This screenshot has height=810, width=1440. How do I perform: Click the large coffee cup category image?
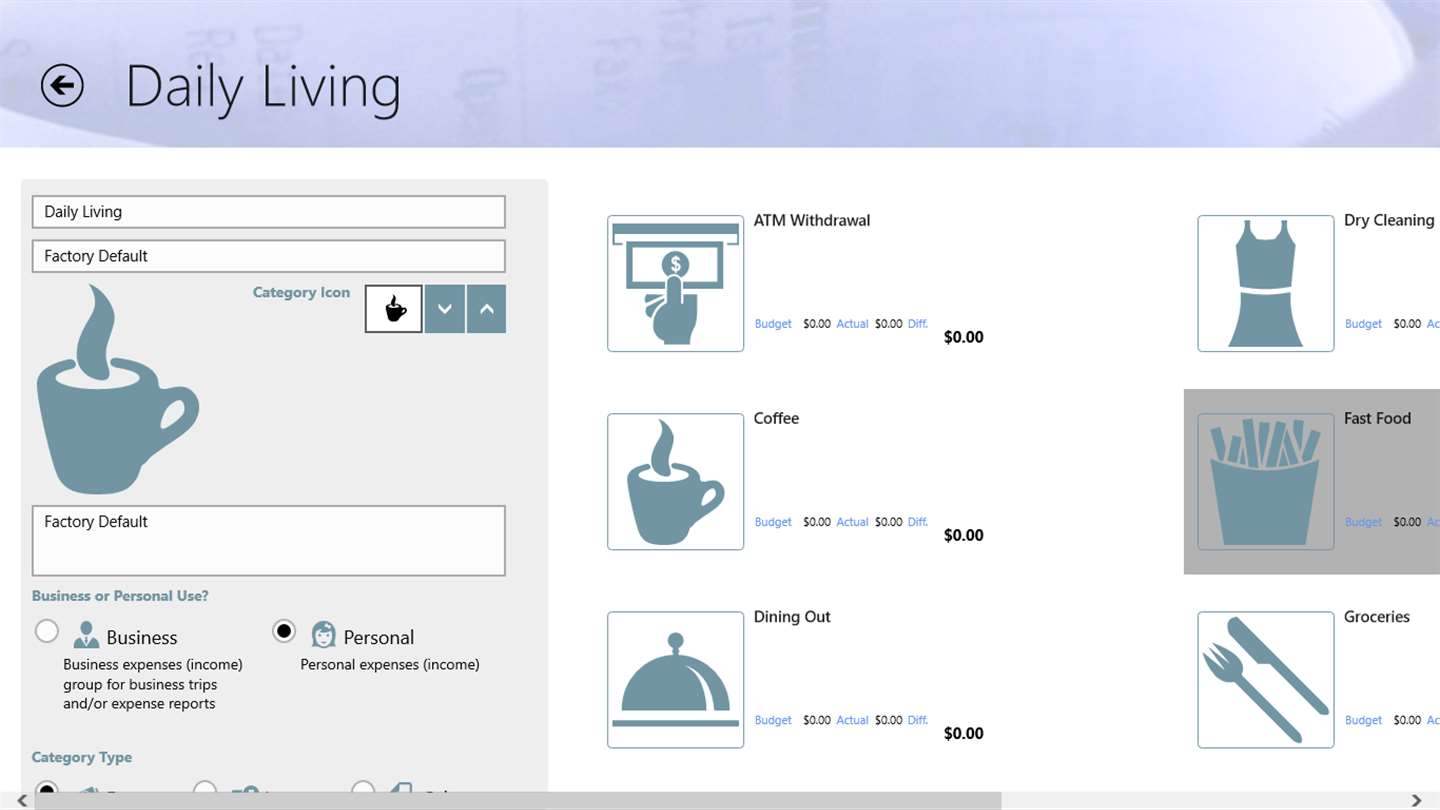tap(117, 390)
